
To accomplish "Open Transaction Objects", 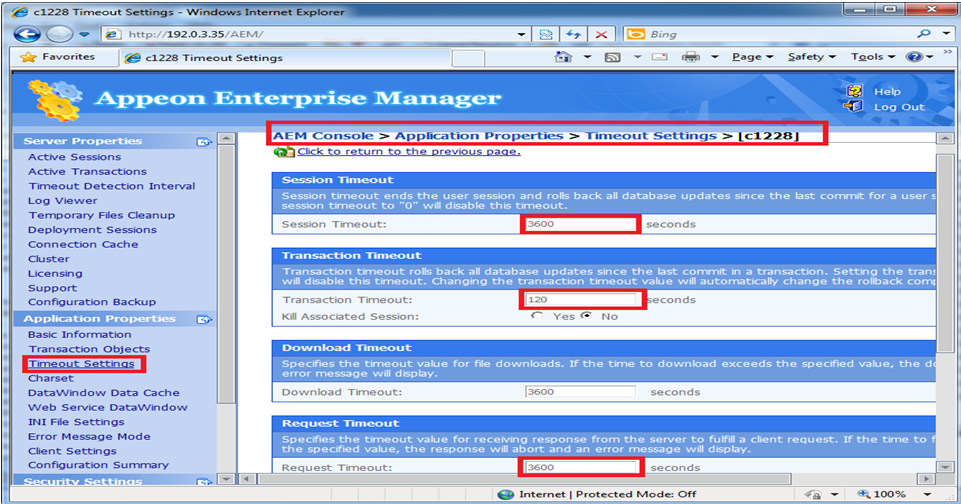I will (89, 349).
